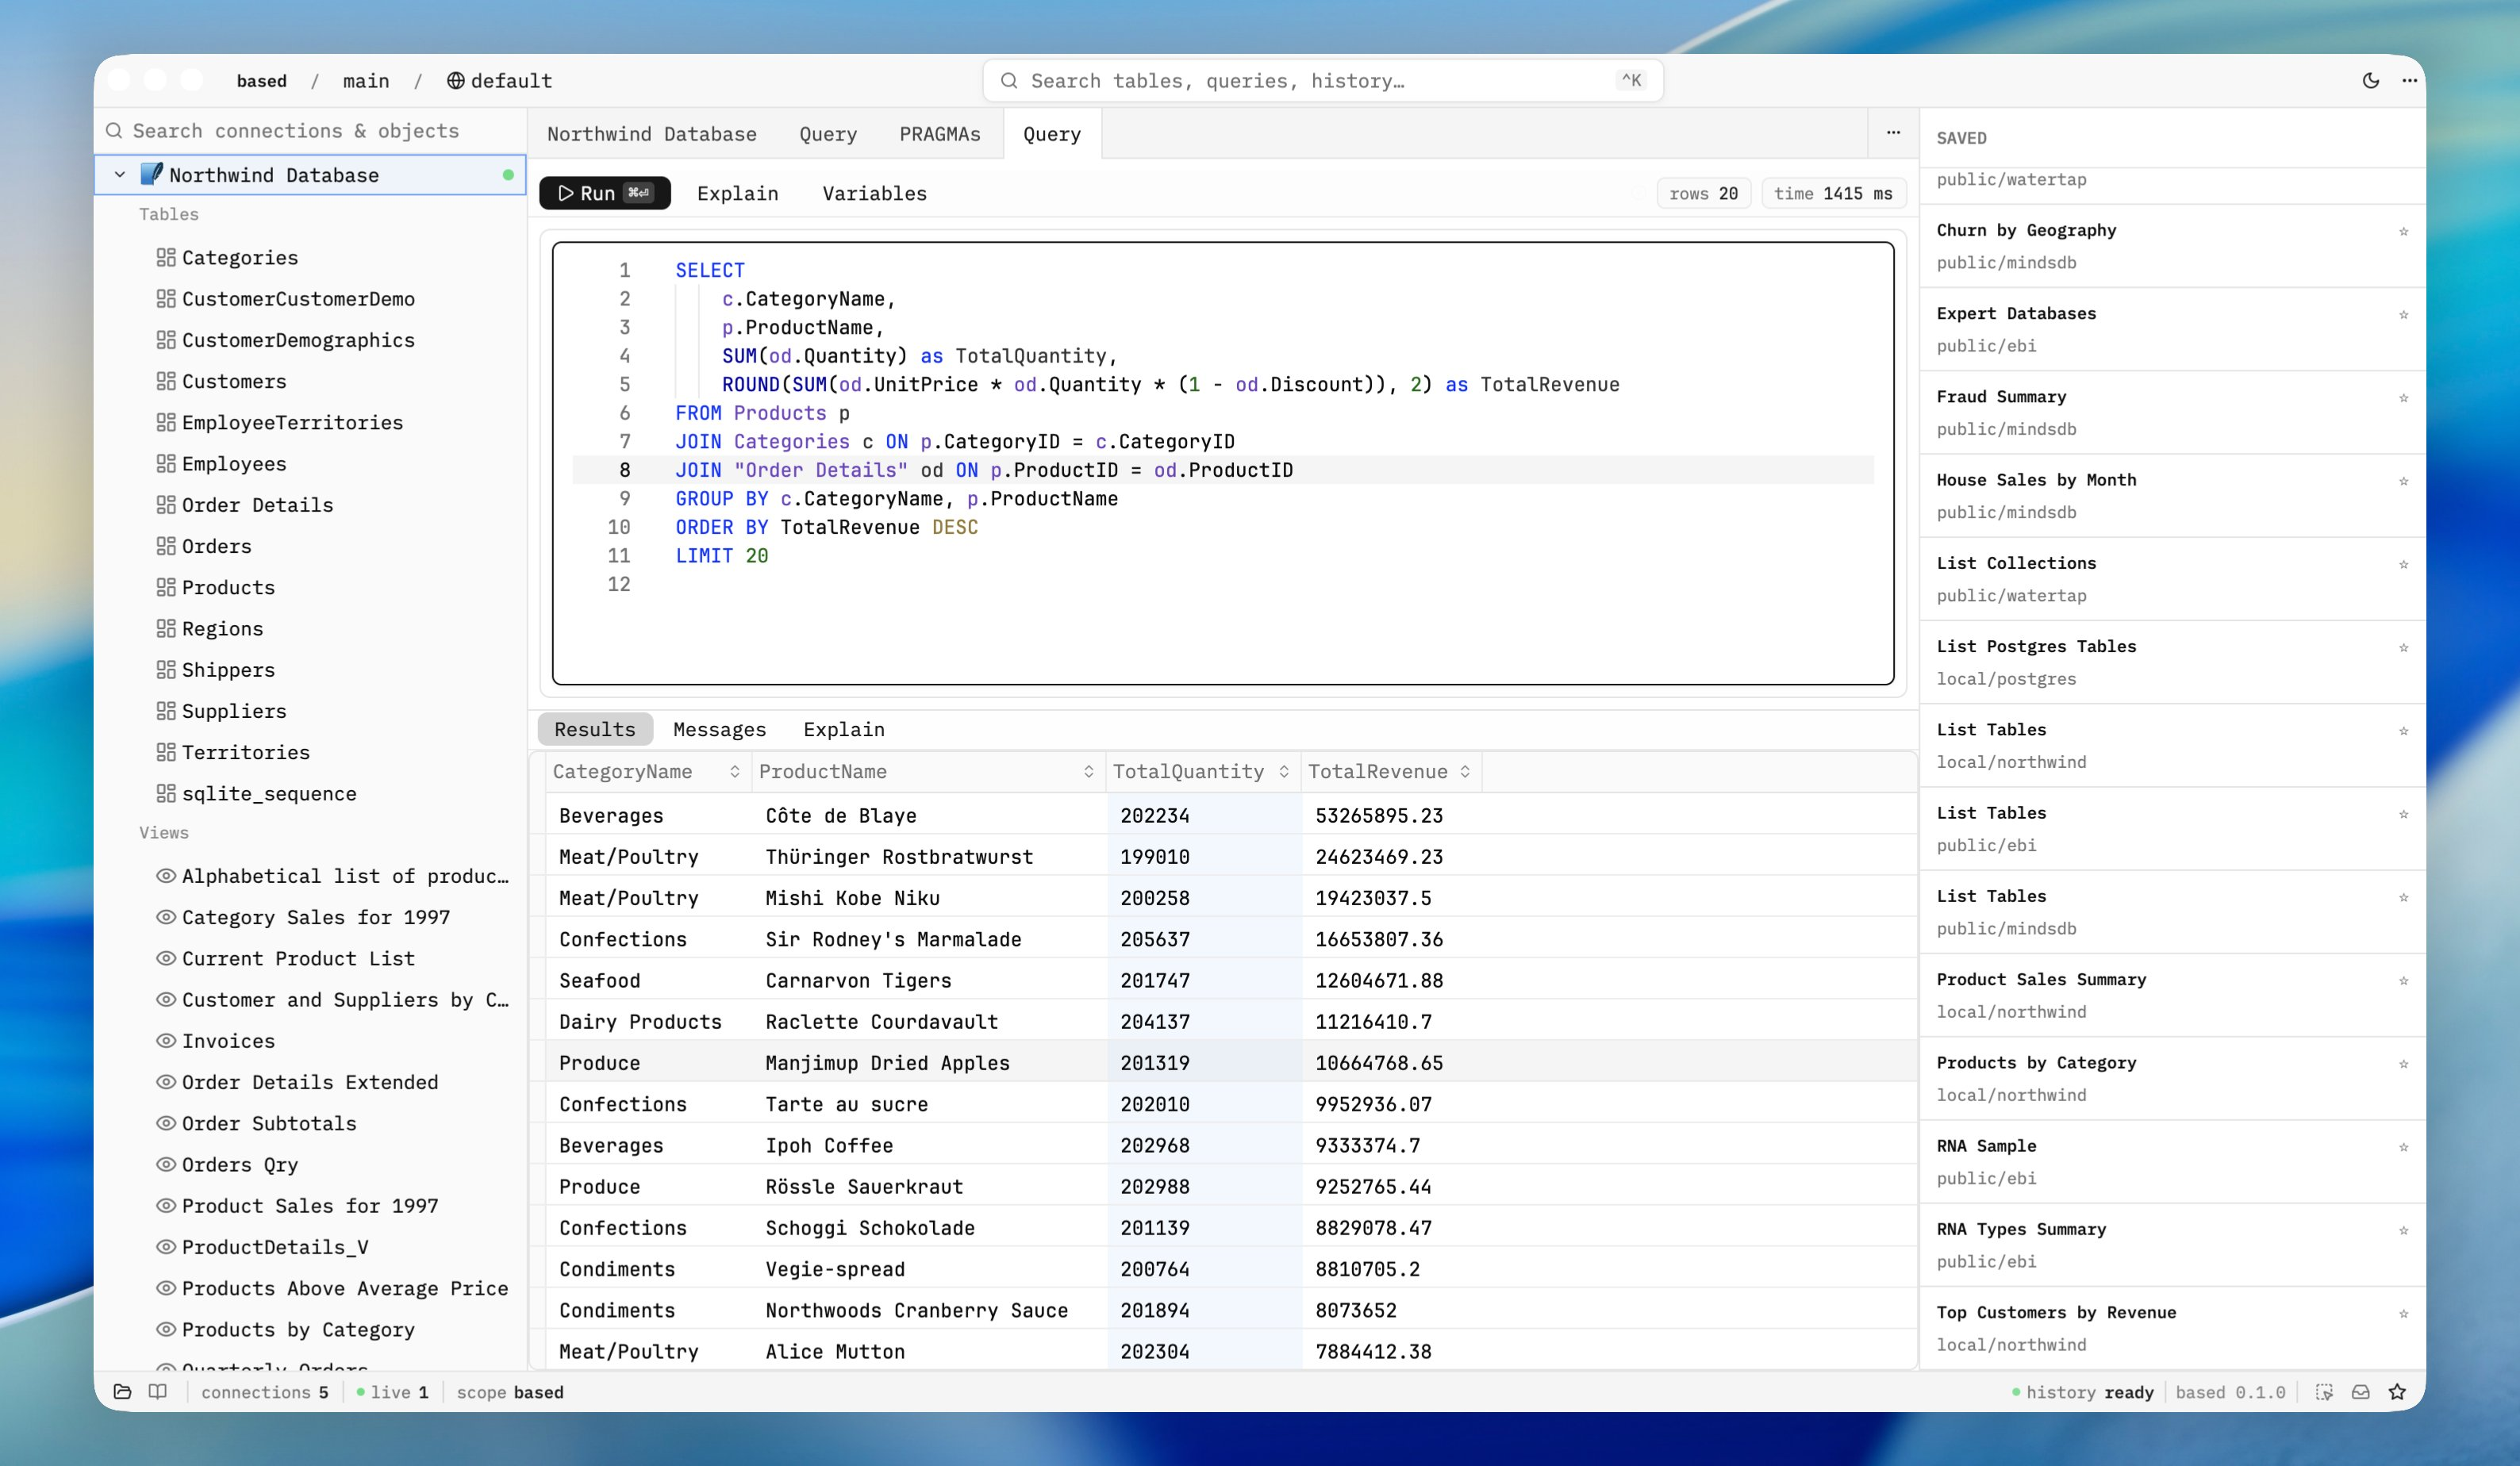Star the Products by Category saved query
This screenshot has height=1466, width=2520.
2403,1063
